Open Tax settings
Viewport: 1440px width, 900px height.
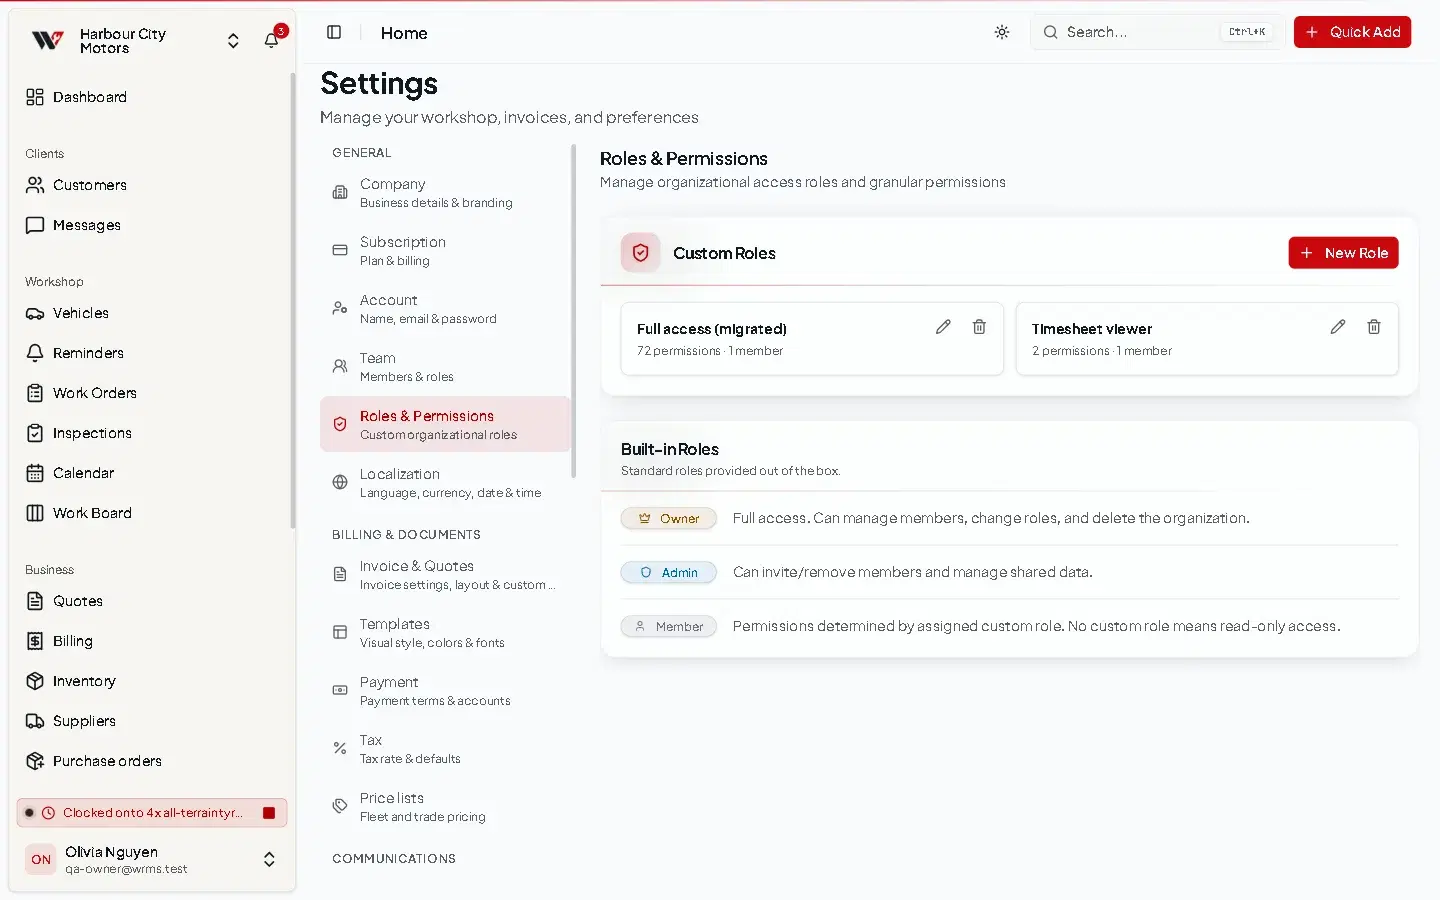click(444, 749)
